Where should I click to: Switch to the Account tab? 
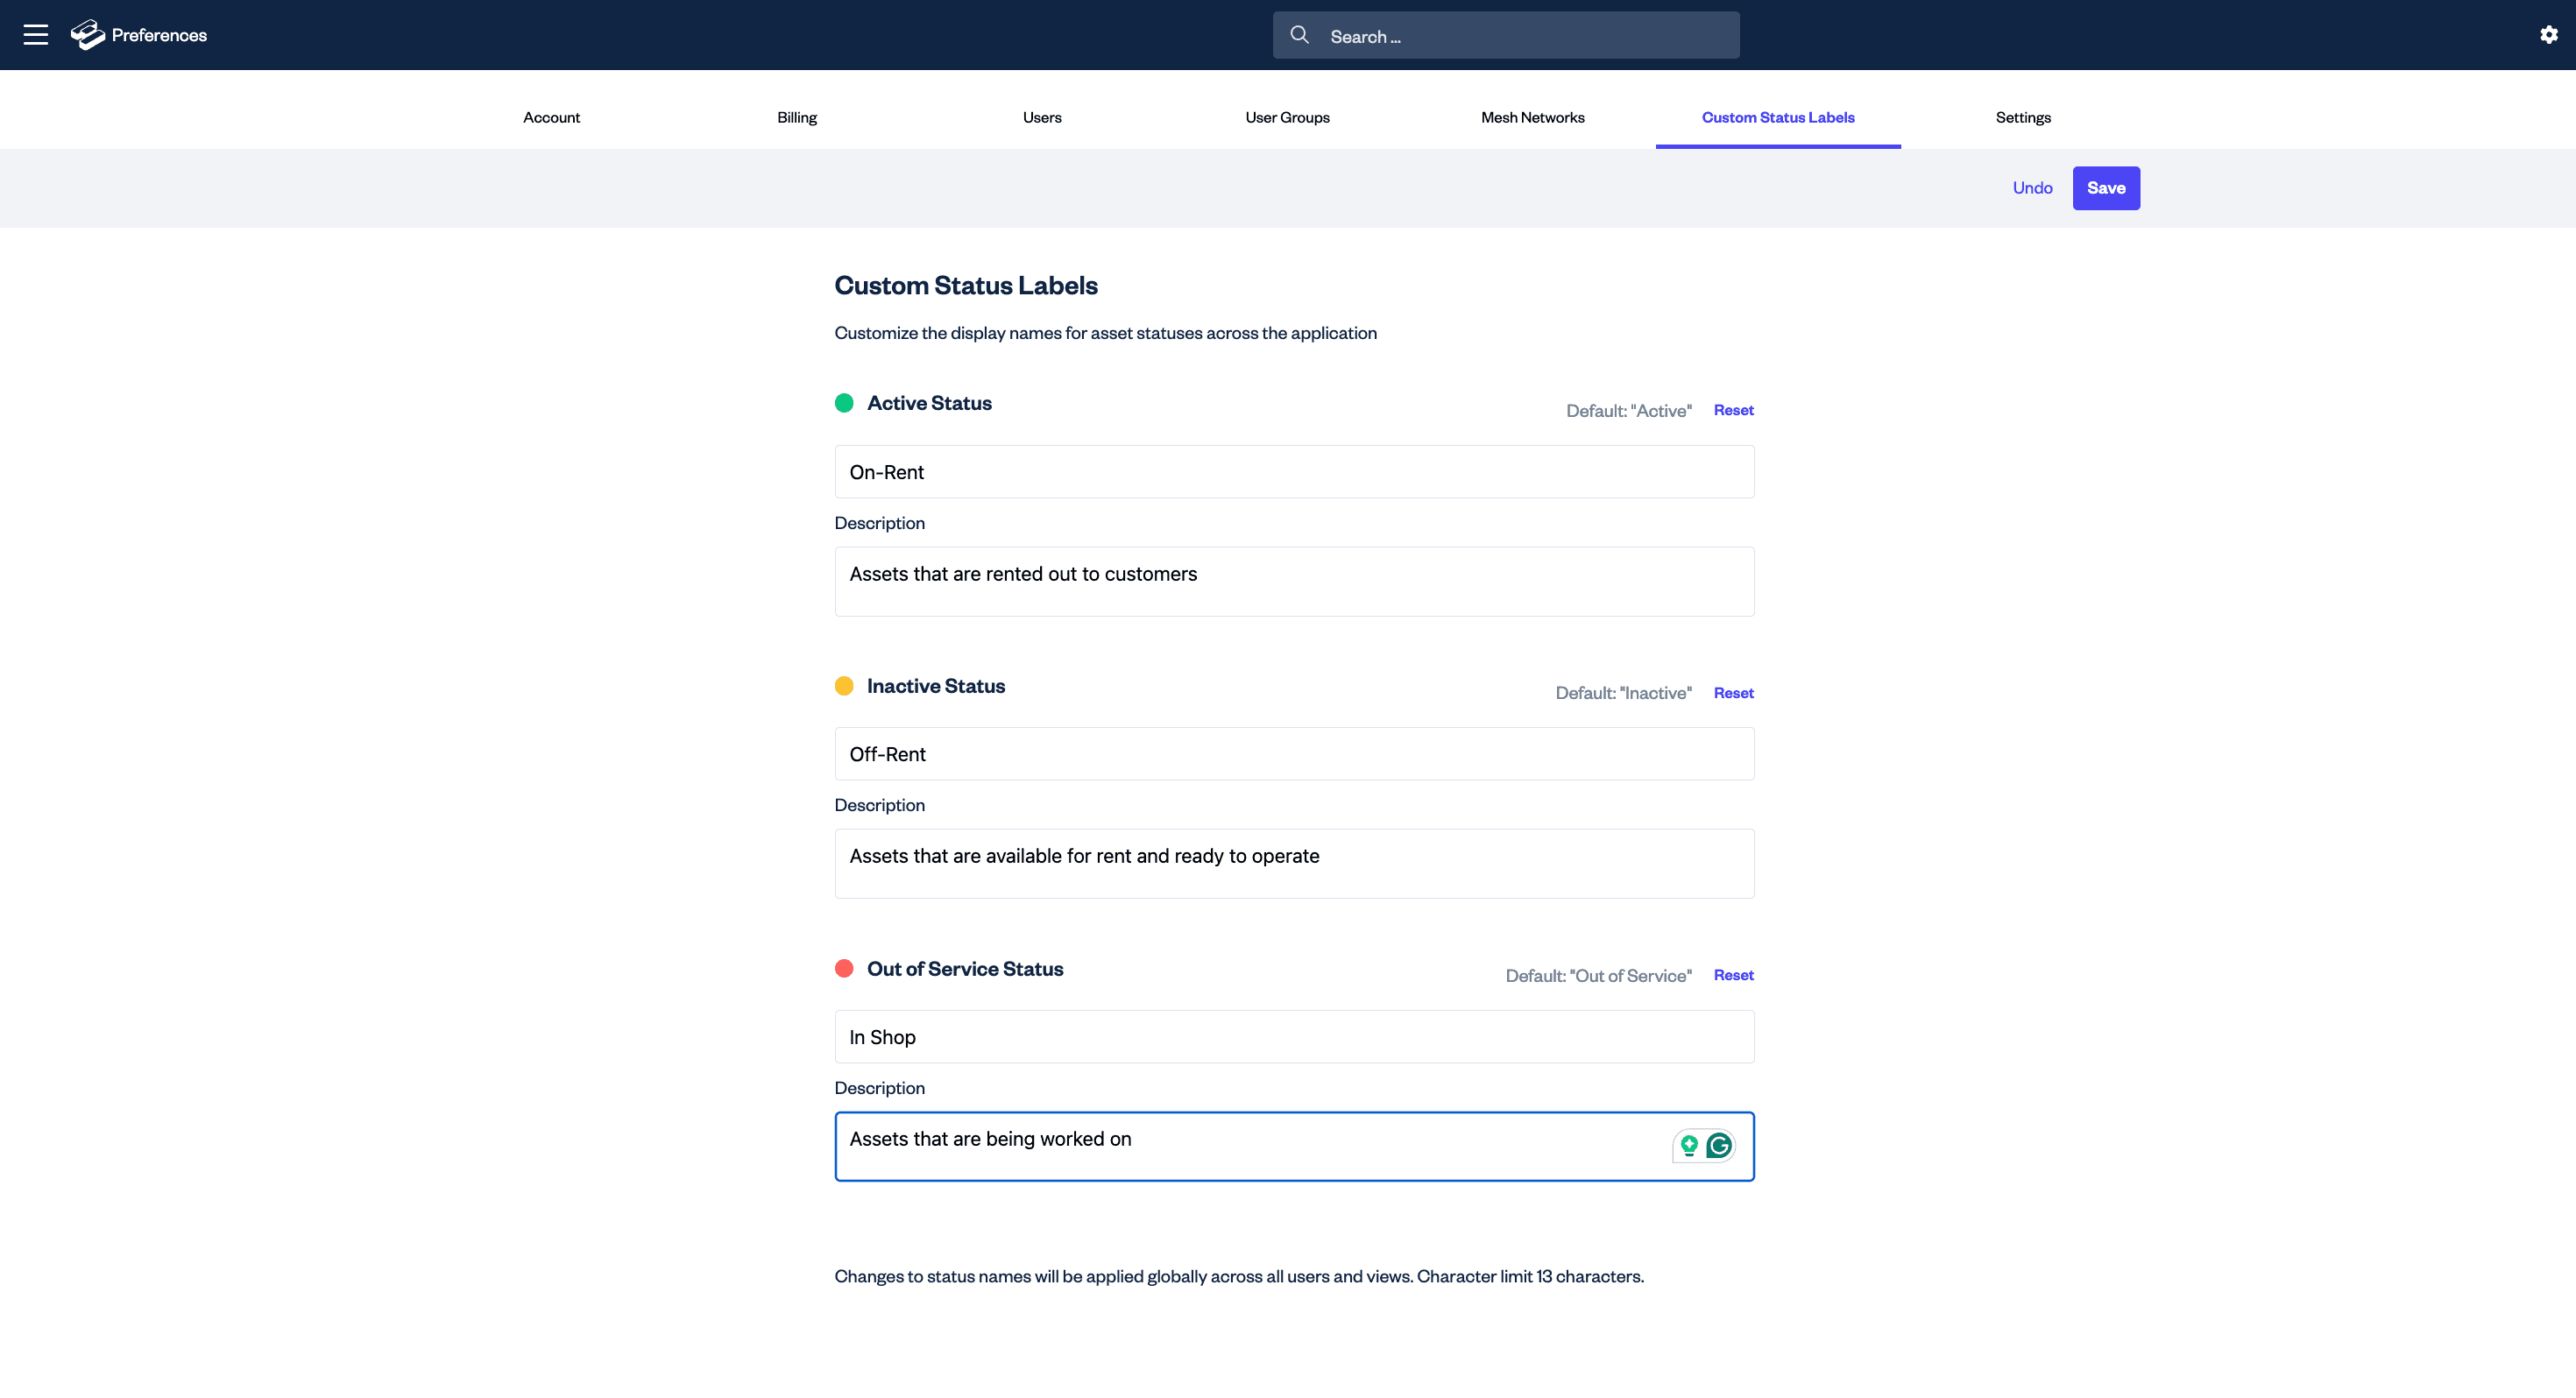pyautogui.click(x=551, y=117)
